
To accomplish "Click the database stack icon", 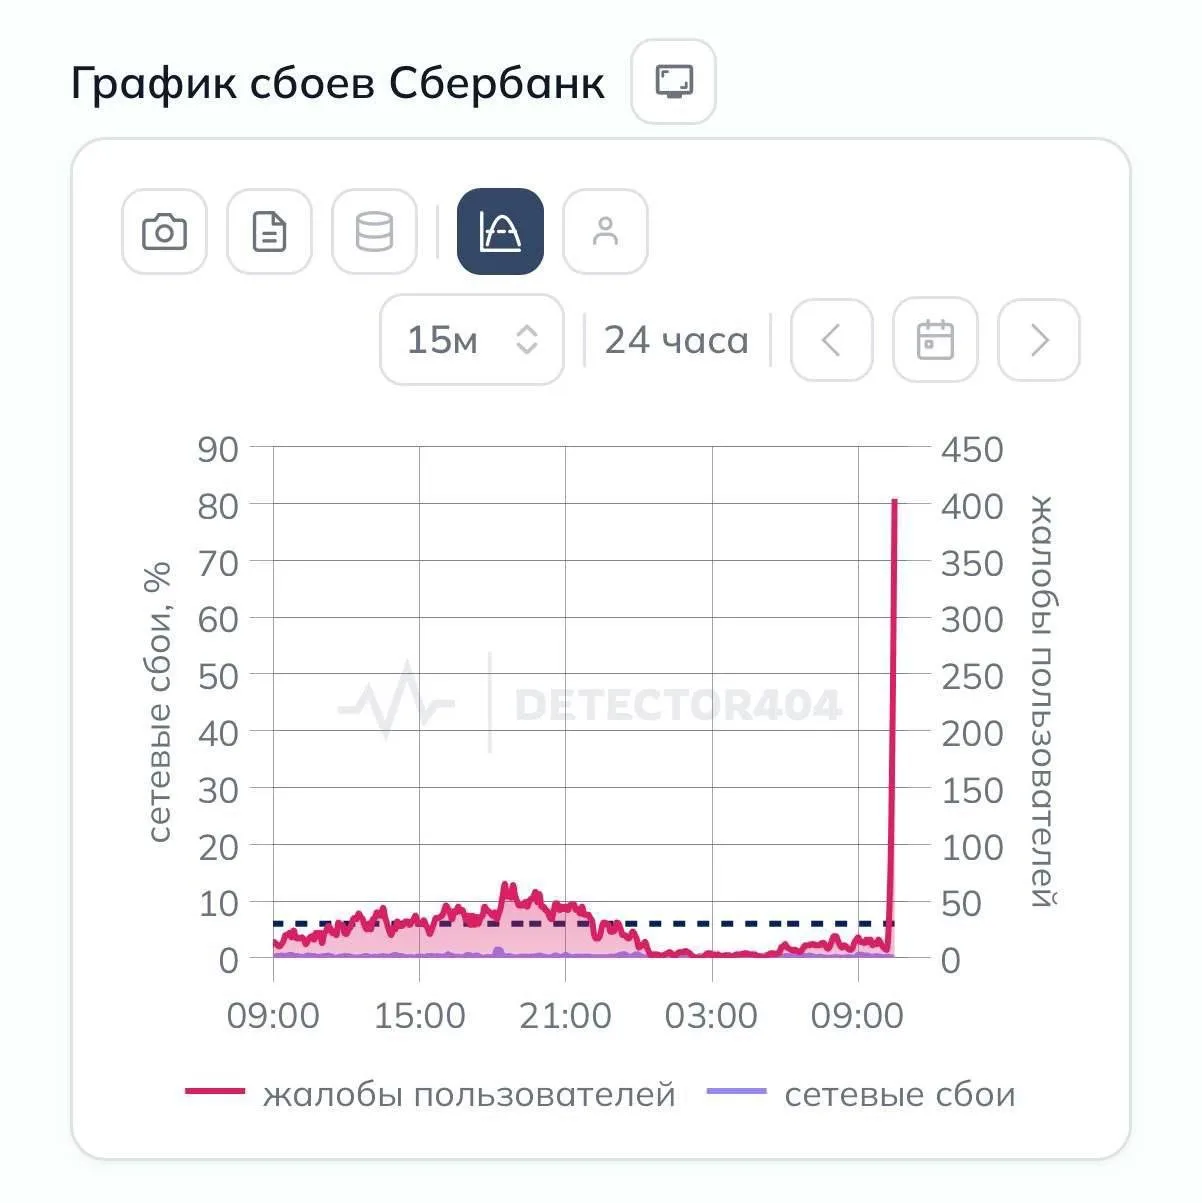I will (x=374, y=232).
